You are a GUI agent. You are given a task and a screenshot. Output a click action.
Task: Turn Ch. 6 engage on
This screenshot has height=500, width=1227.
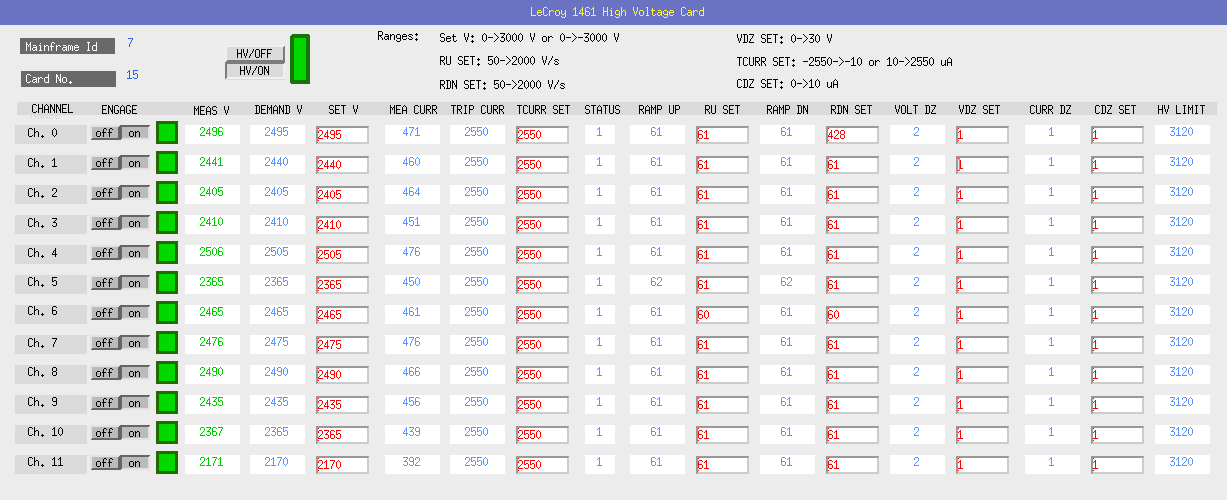coord(135,313)
